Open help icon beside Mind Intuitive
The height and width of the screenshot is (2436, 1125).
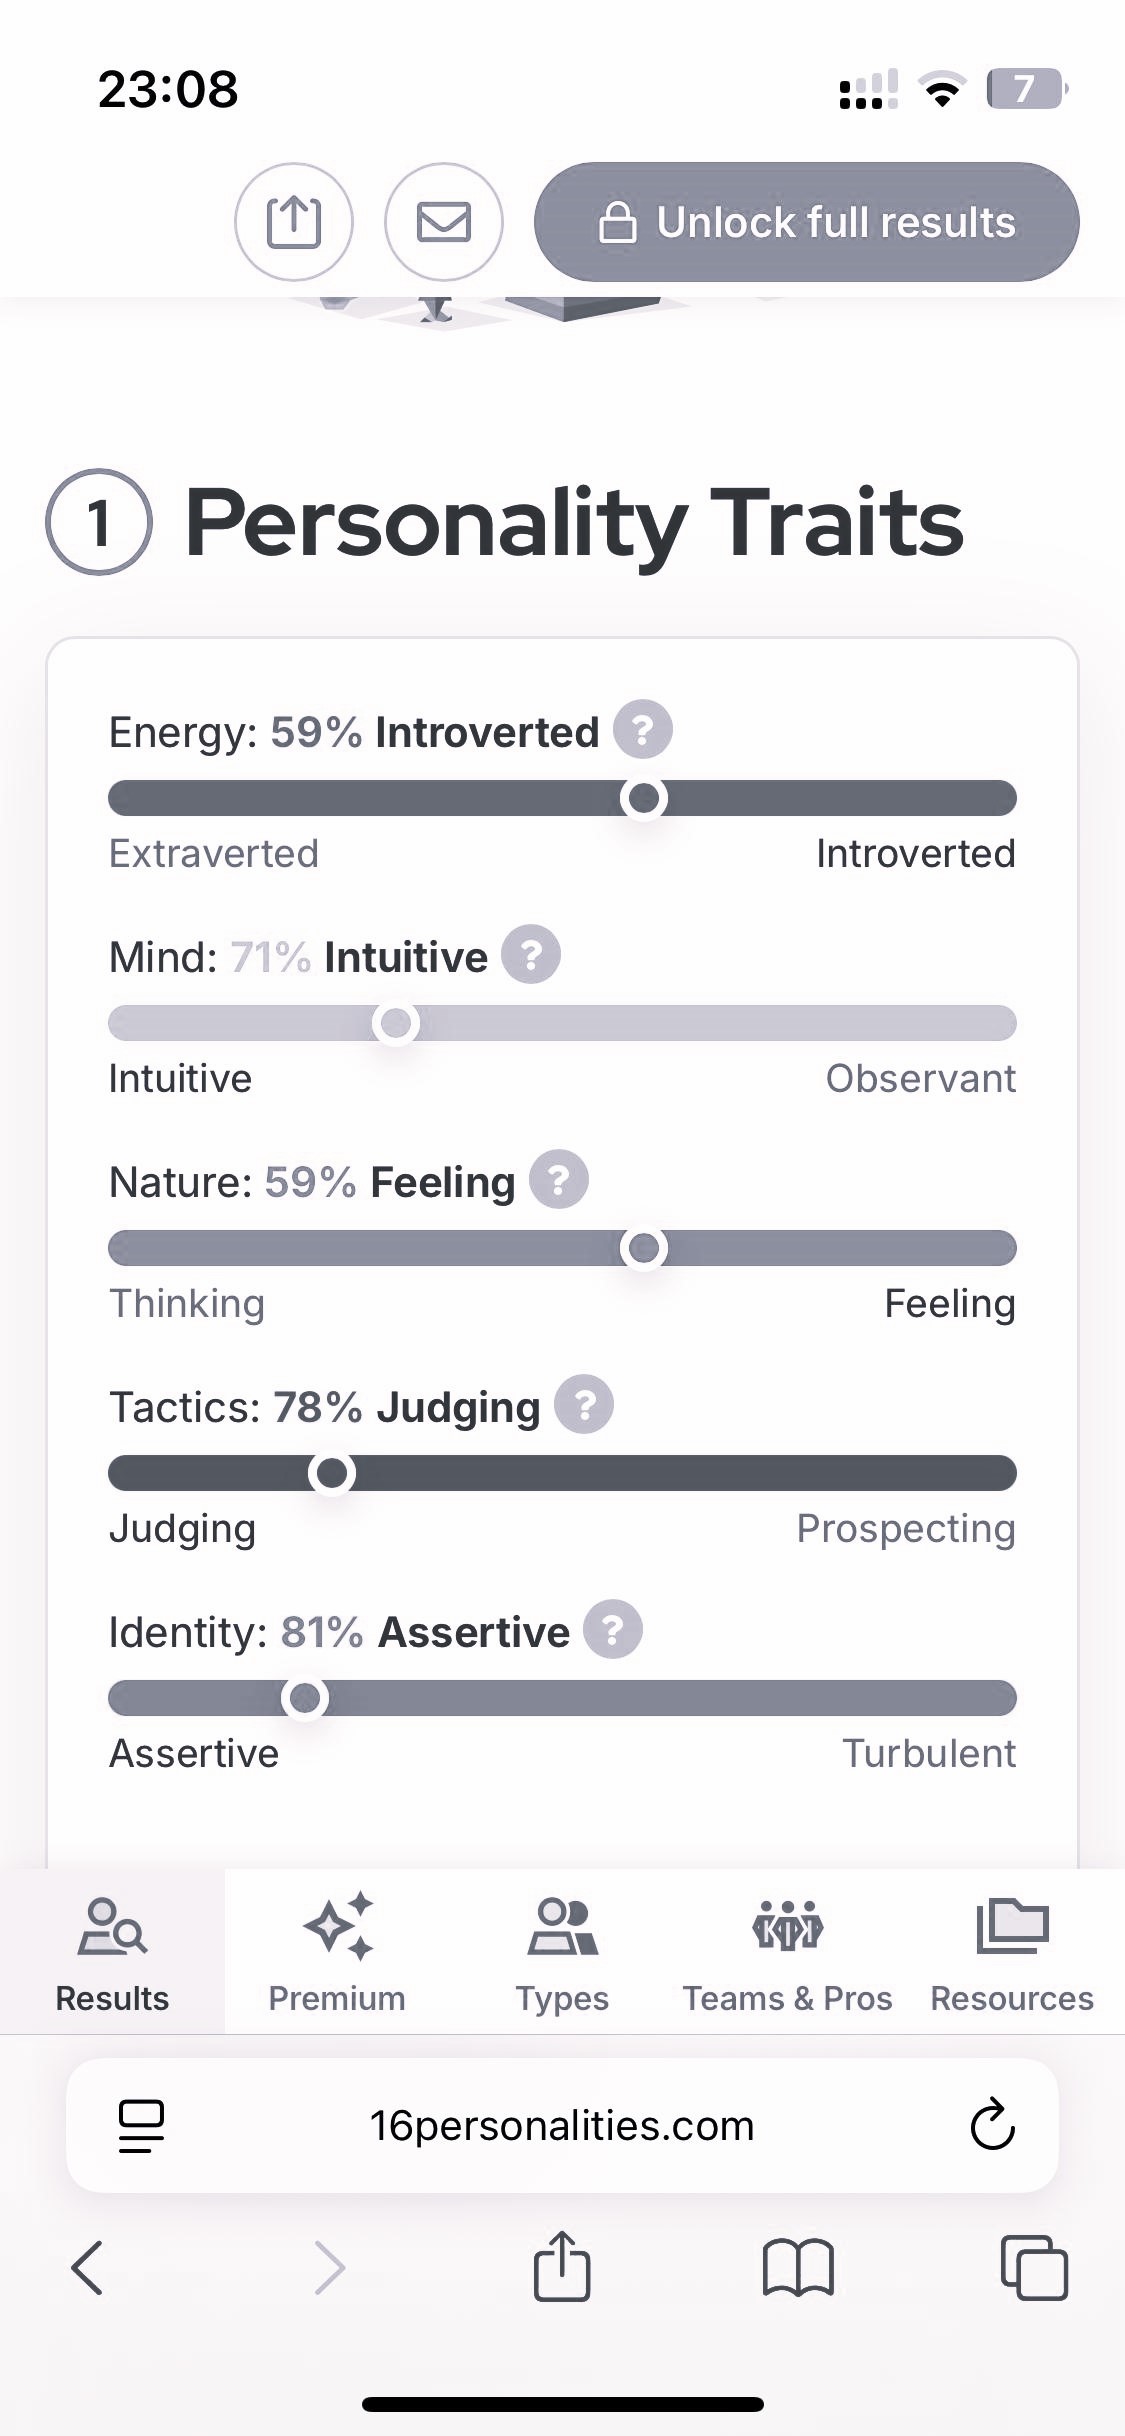[530, 954]
